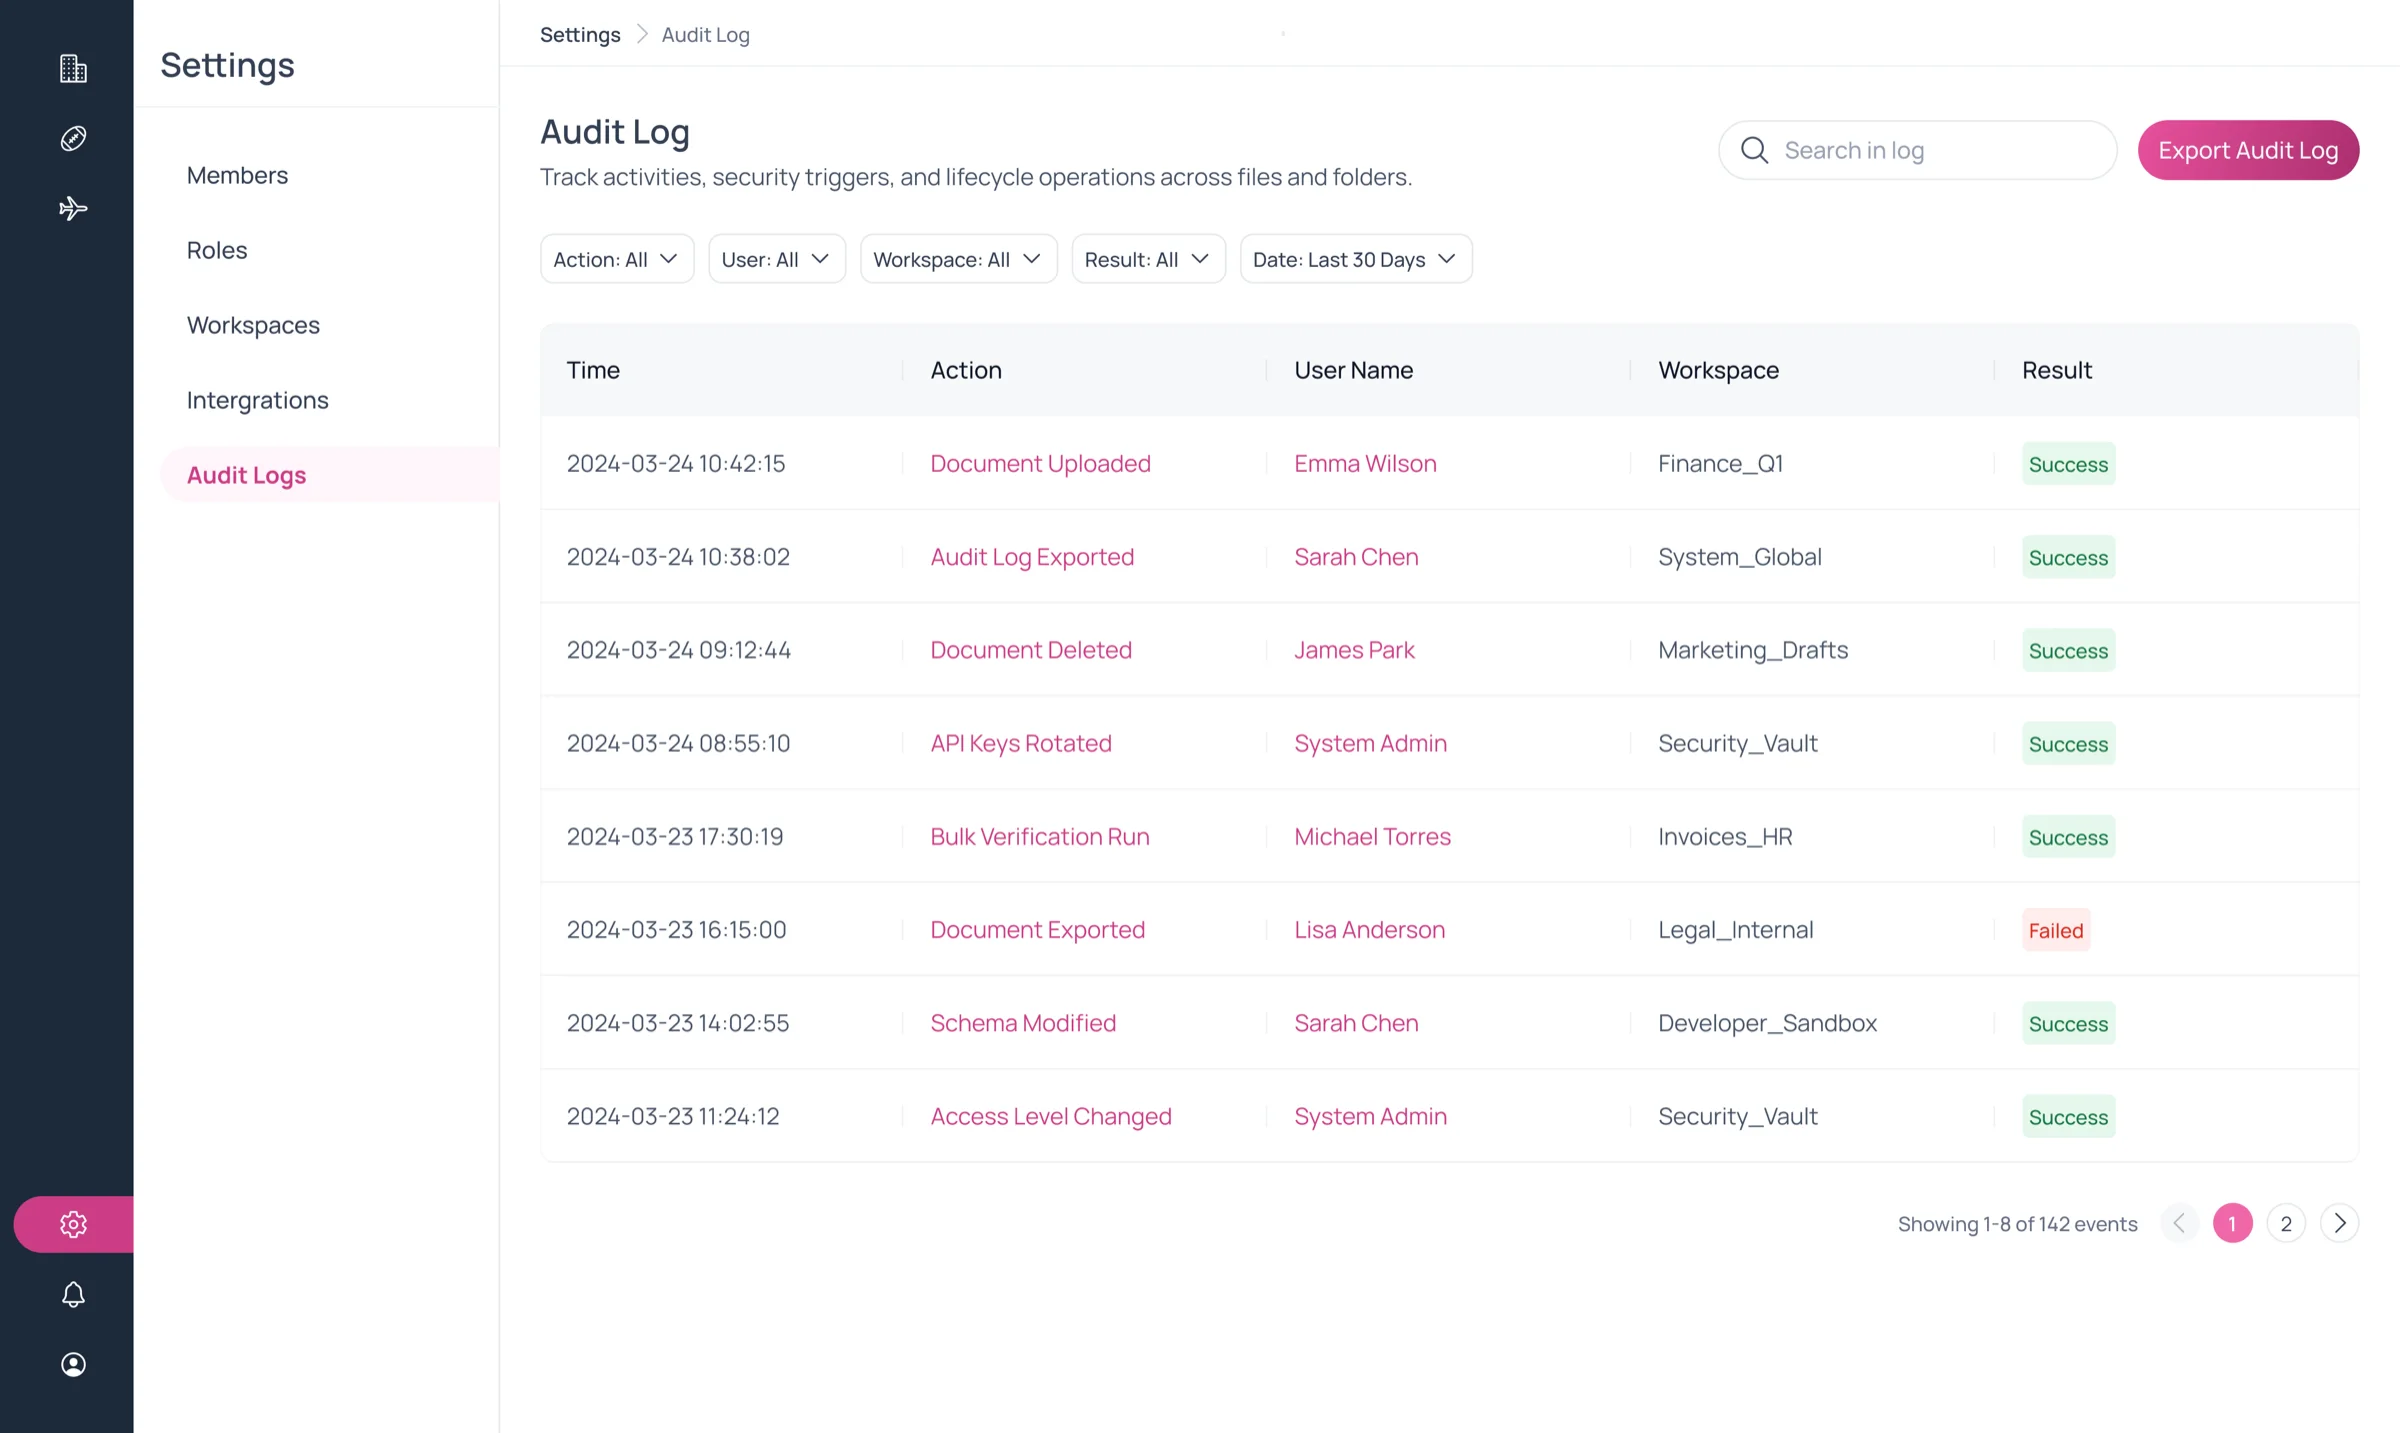The height and width of the screenshot is (1433, 2400).
Task: Open the Result: All filter dropdown
Action: (x=1148, y=259)
